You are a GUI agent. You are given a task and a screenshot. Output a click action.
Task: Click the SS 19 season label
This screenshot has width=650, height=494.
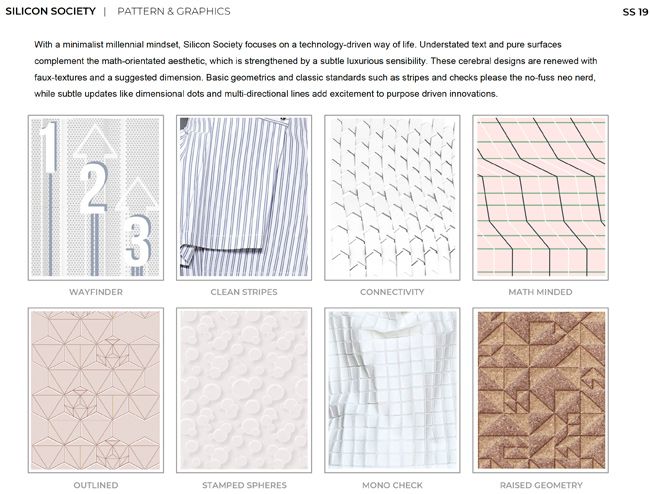[635, 12]
